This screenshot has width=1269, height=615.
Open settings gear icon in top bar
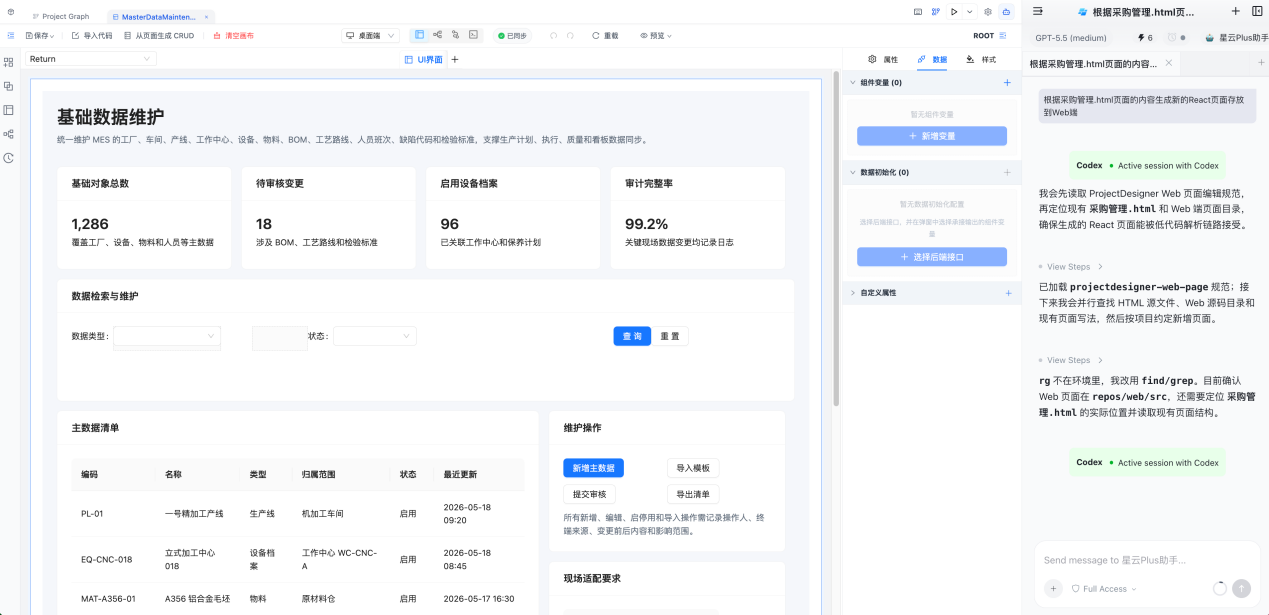click(988, 12)
